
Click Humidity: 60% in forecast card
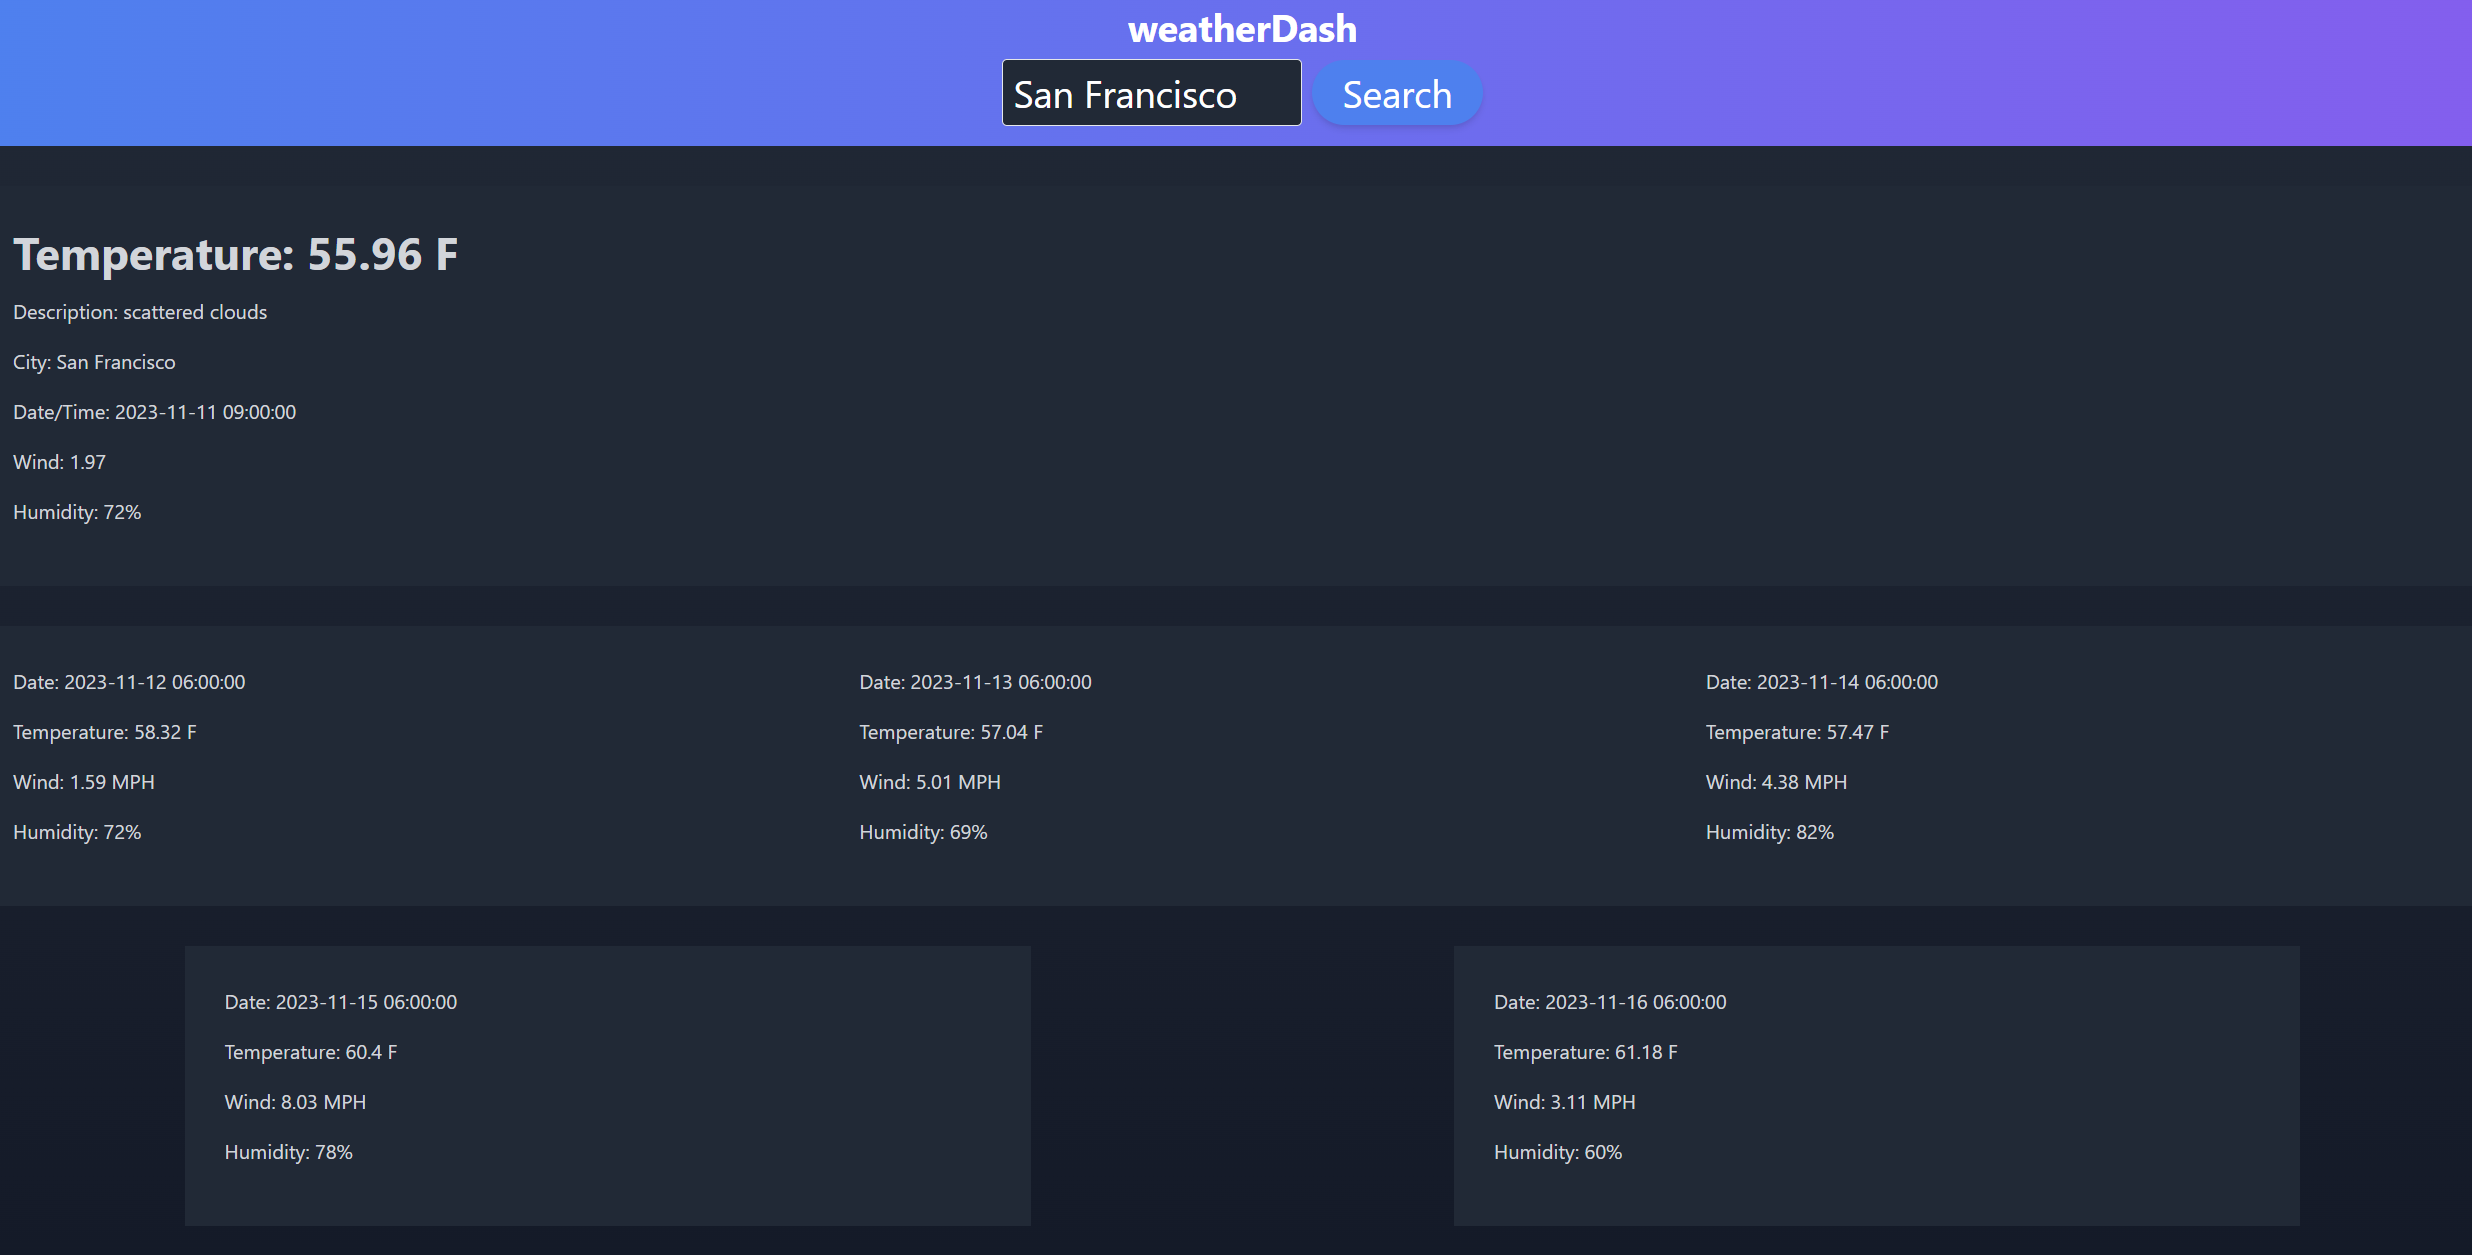(x=1557, y=1152)
